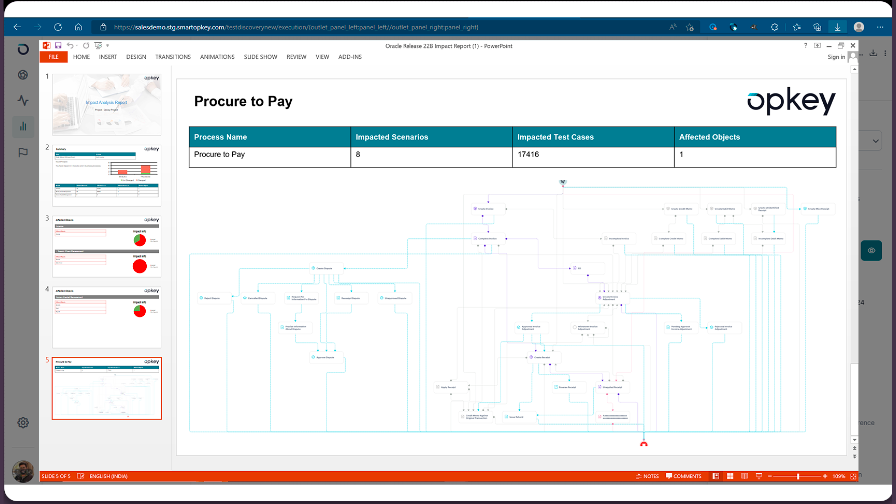896x504 pixels.
Task: Click Sign in link in PowerPoint
Action: [836, 57]
